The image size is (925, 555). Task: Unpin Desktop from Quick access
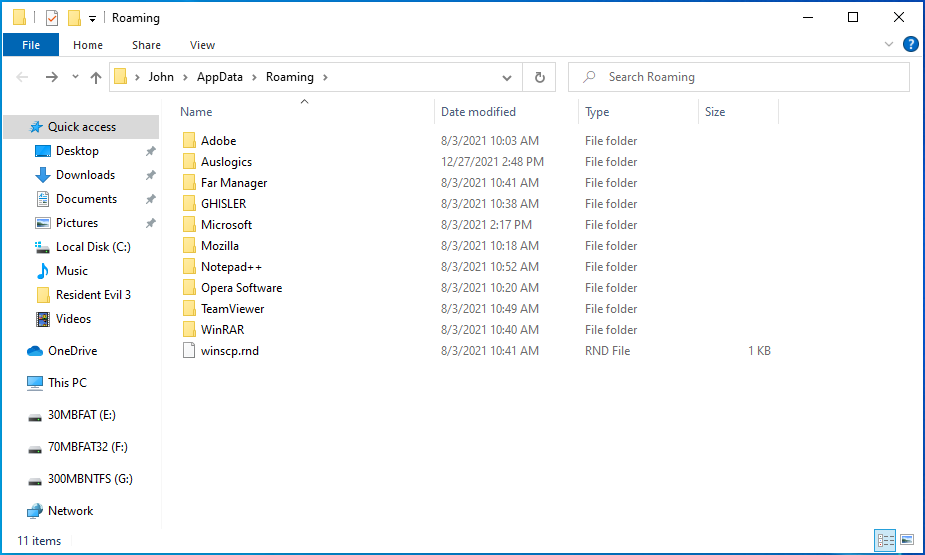150,151
